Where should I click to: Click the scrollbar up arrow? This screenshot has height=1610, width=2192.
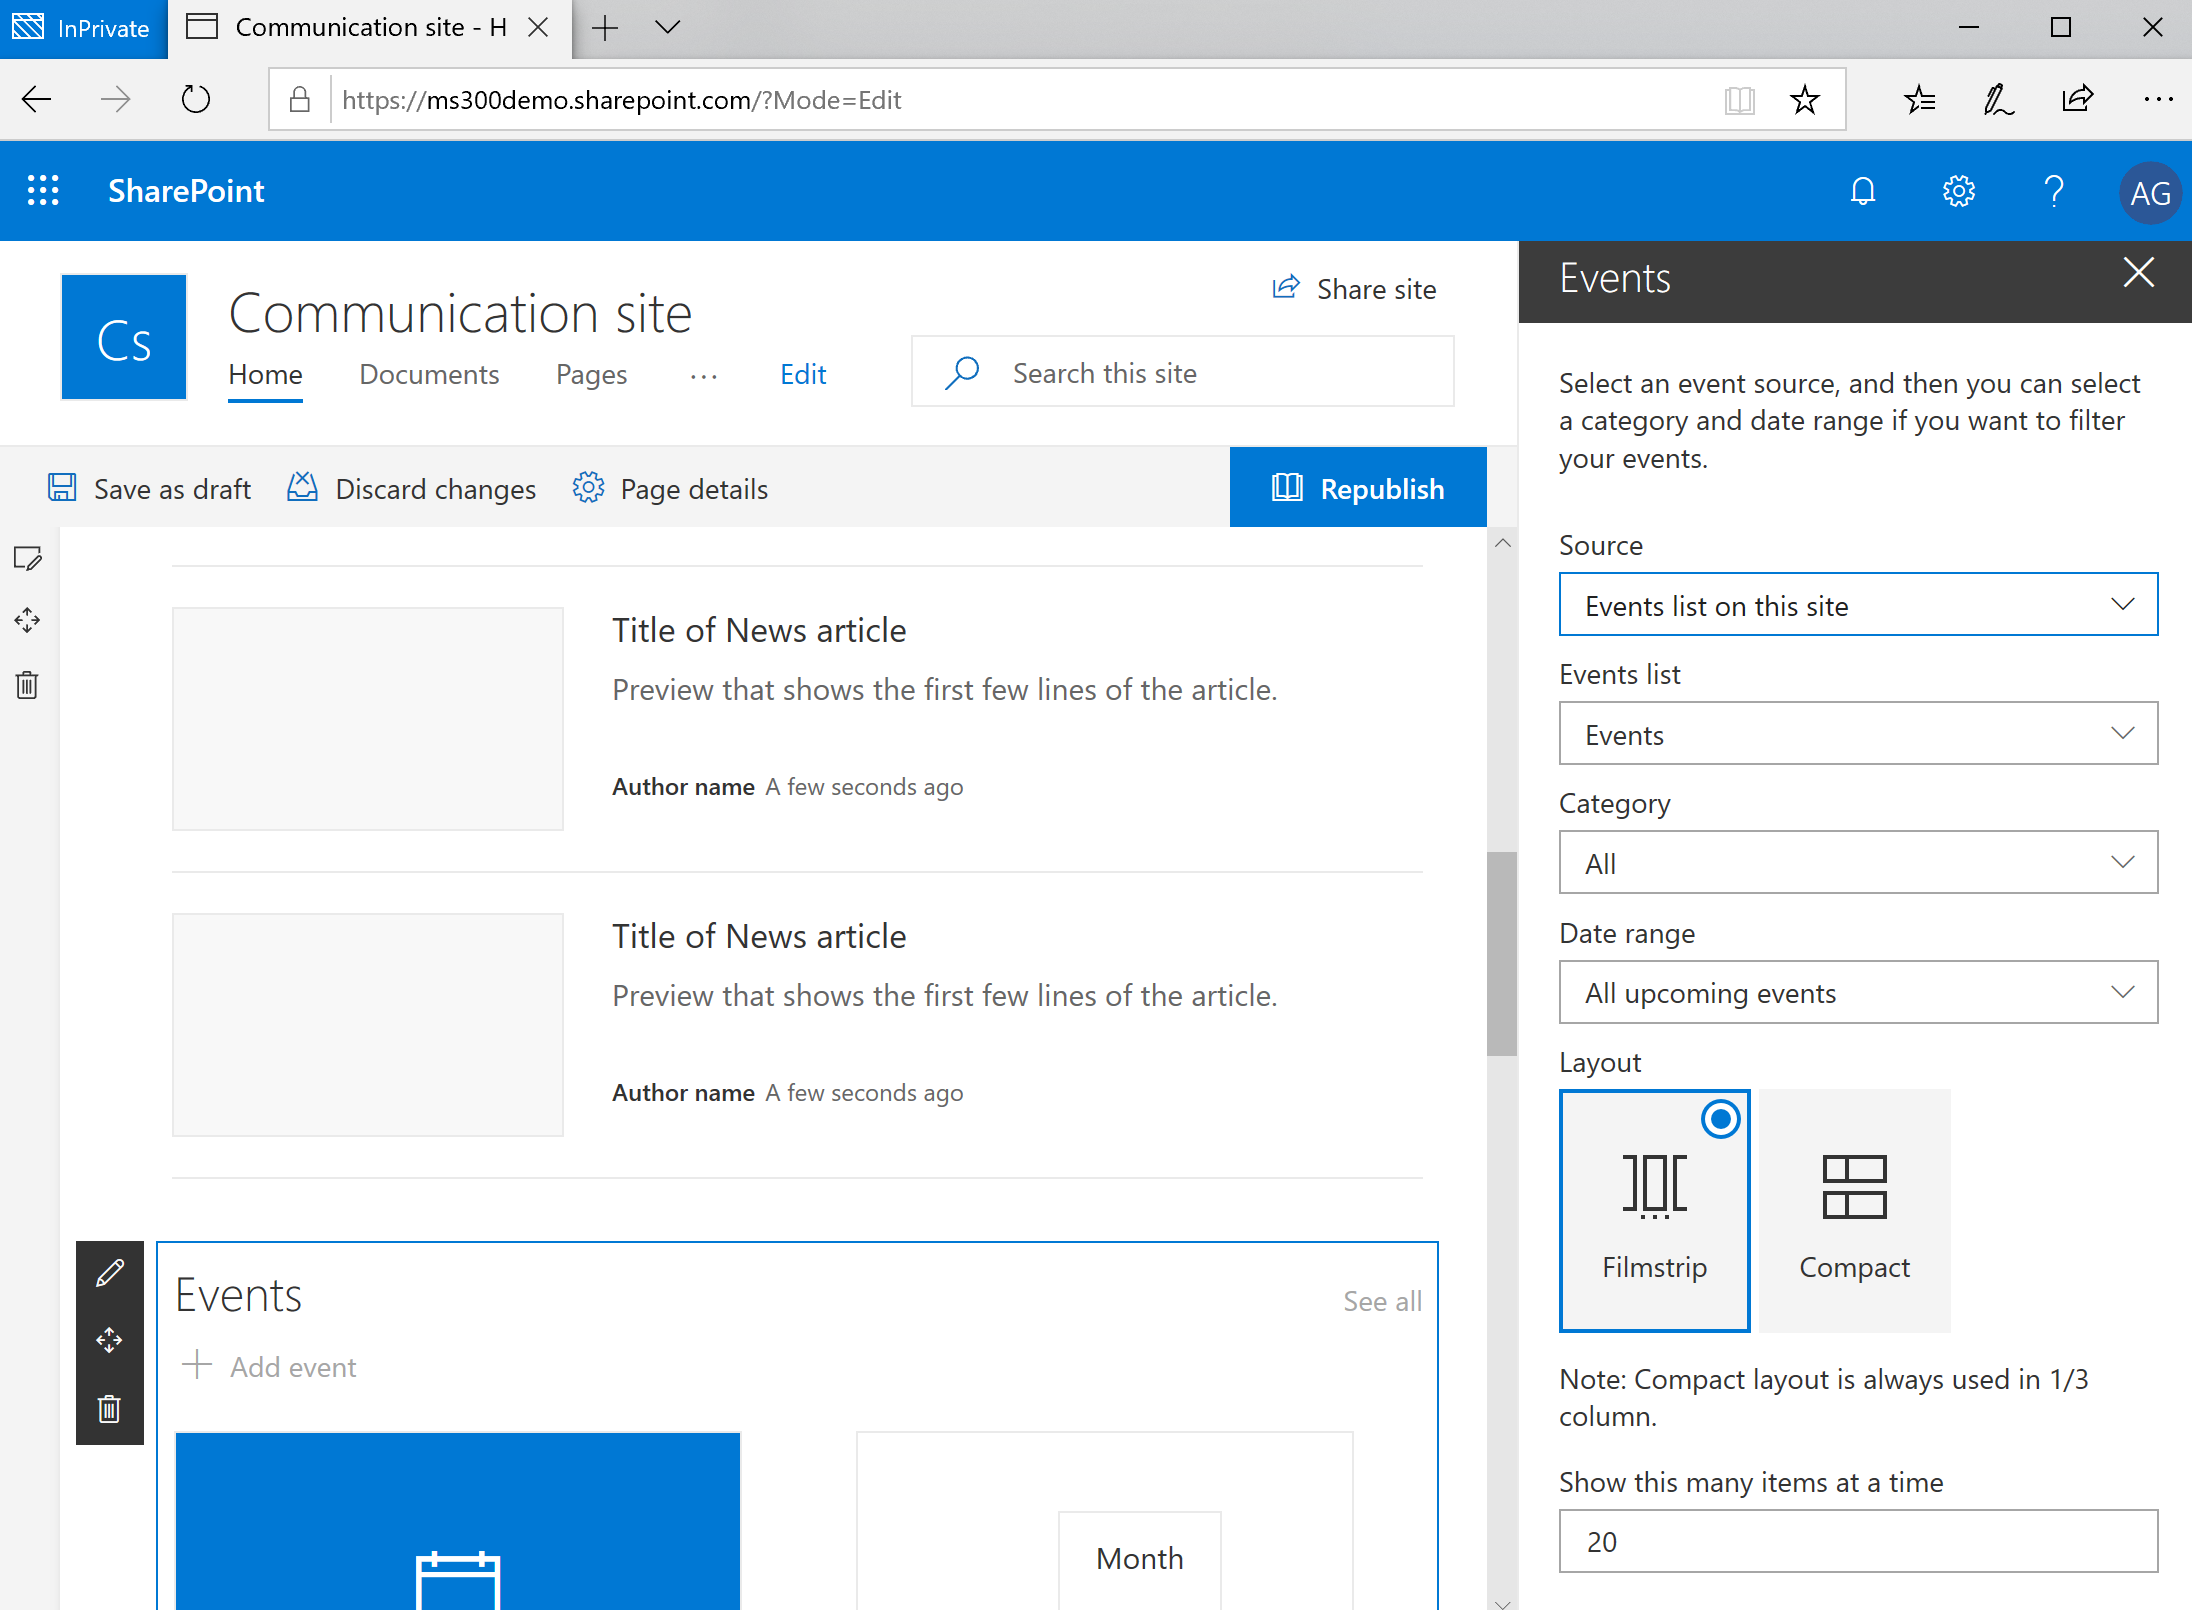[1502, 543]
